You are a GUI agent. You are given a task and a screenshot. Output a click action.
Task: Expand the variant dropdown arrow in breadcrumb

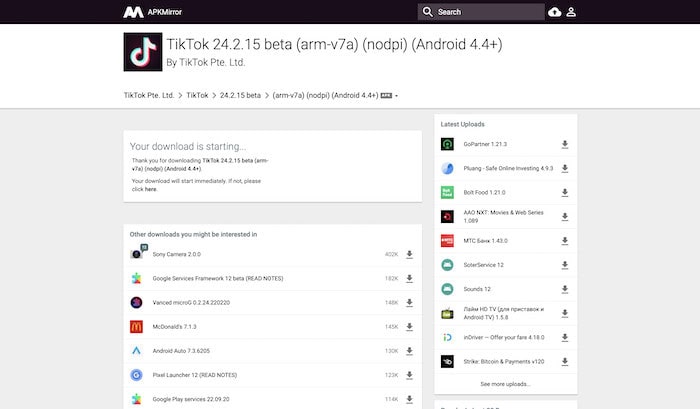point(396,96)
